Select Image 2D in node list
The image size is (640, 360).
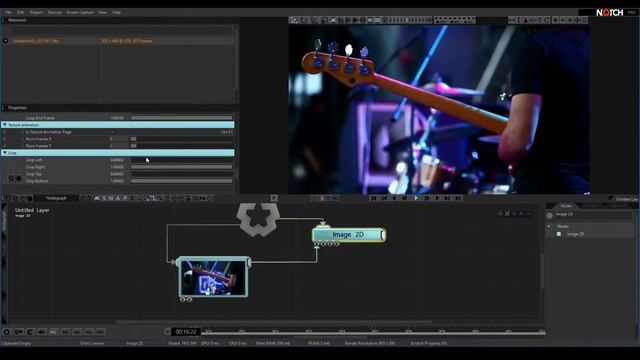[575, 234]
